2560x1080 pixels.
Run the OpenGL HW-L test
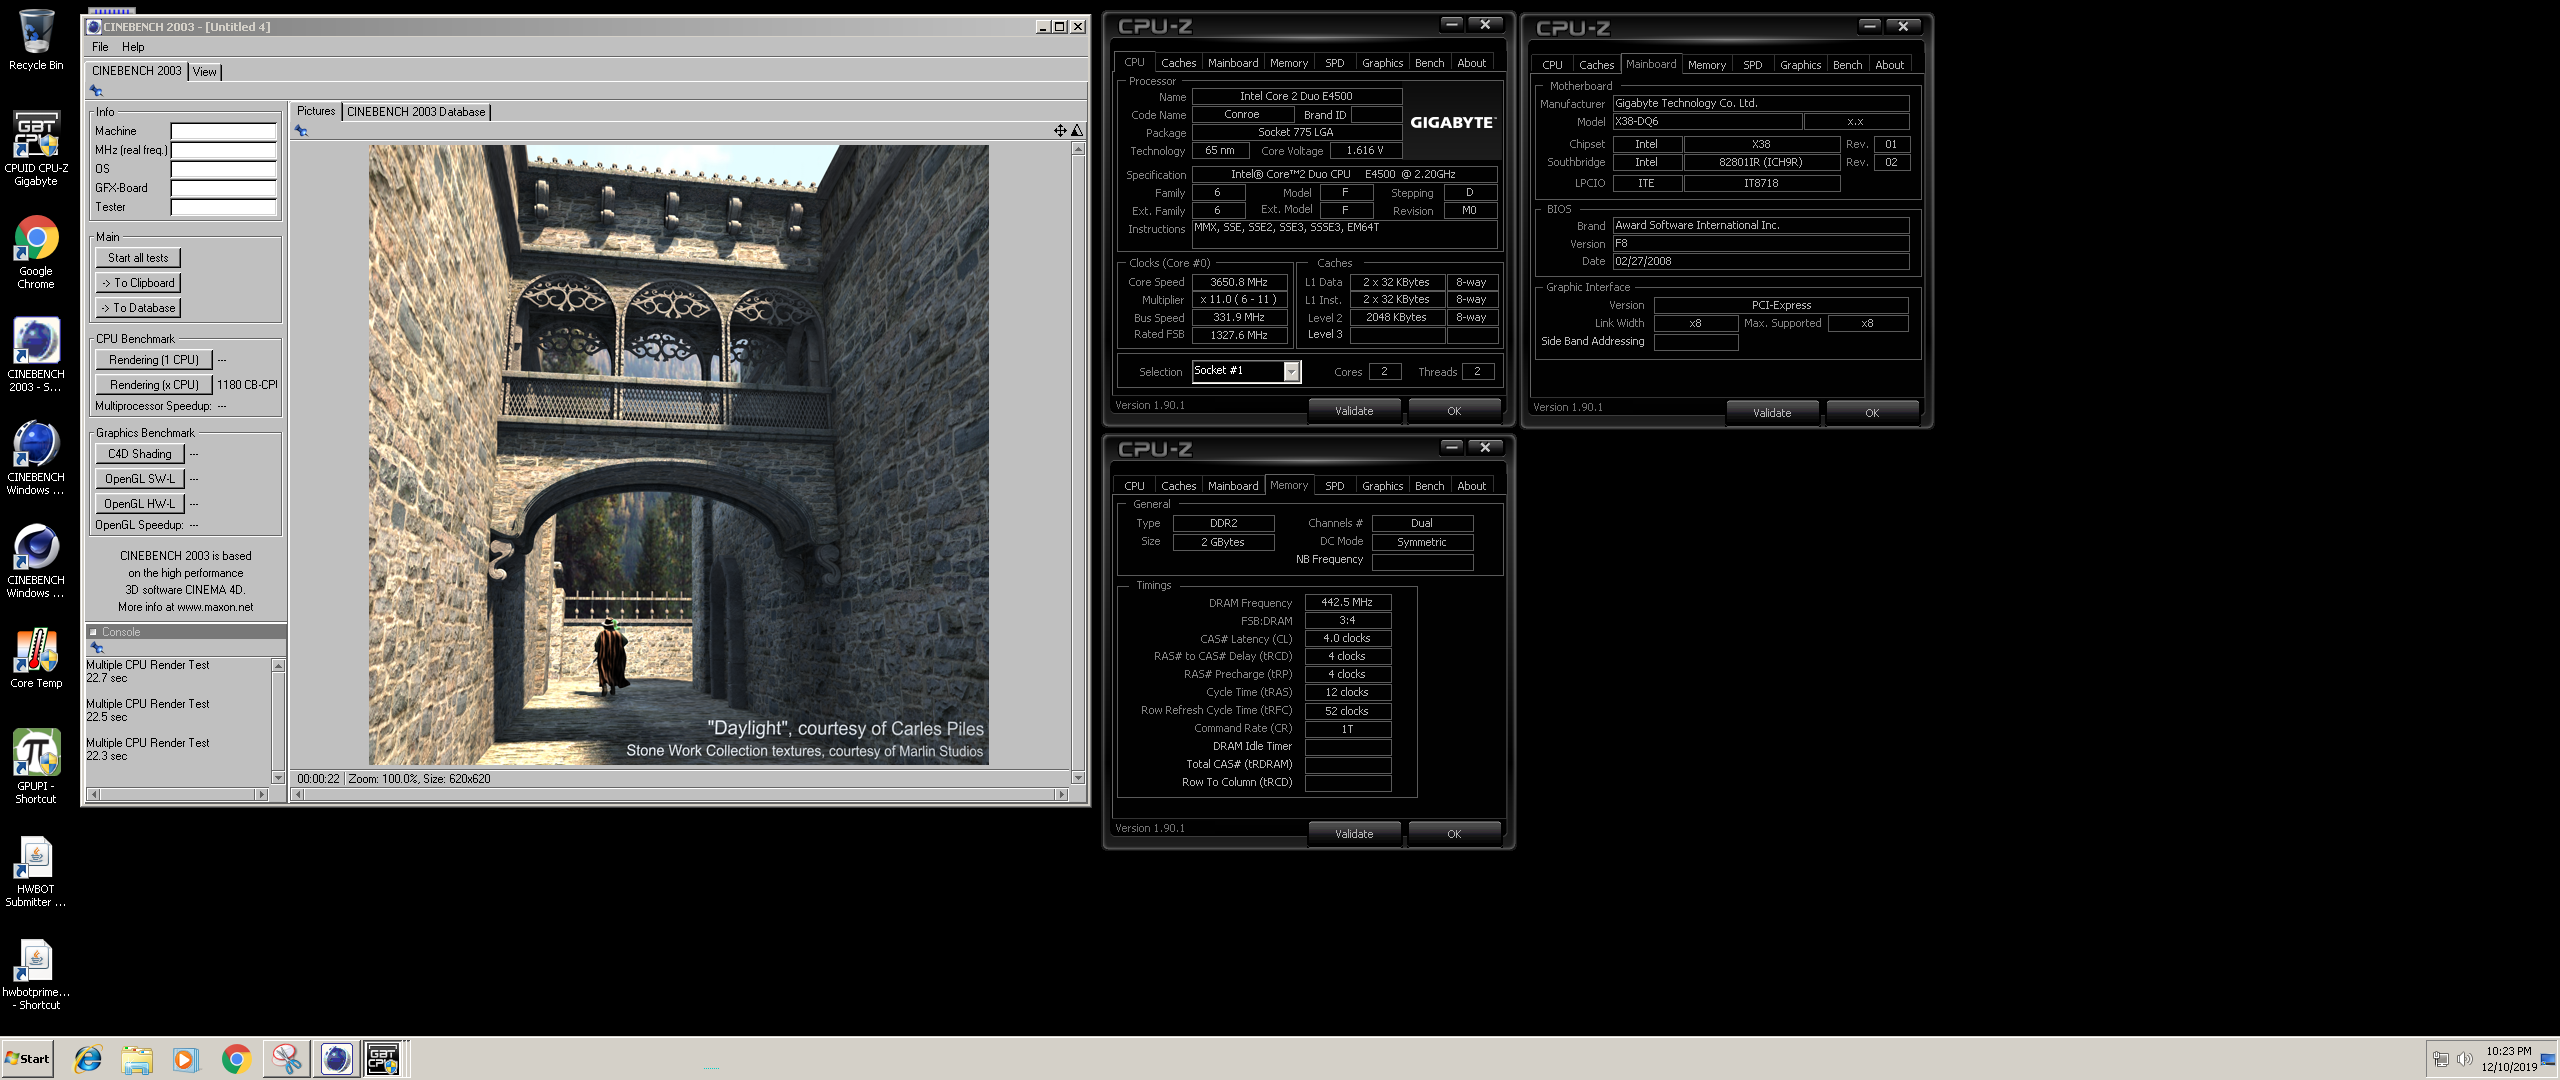140,504
